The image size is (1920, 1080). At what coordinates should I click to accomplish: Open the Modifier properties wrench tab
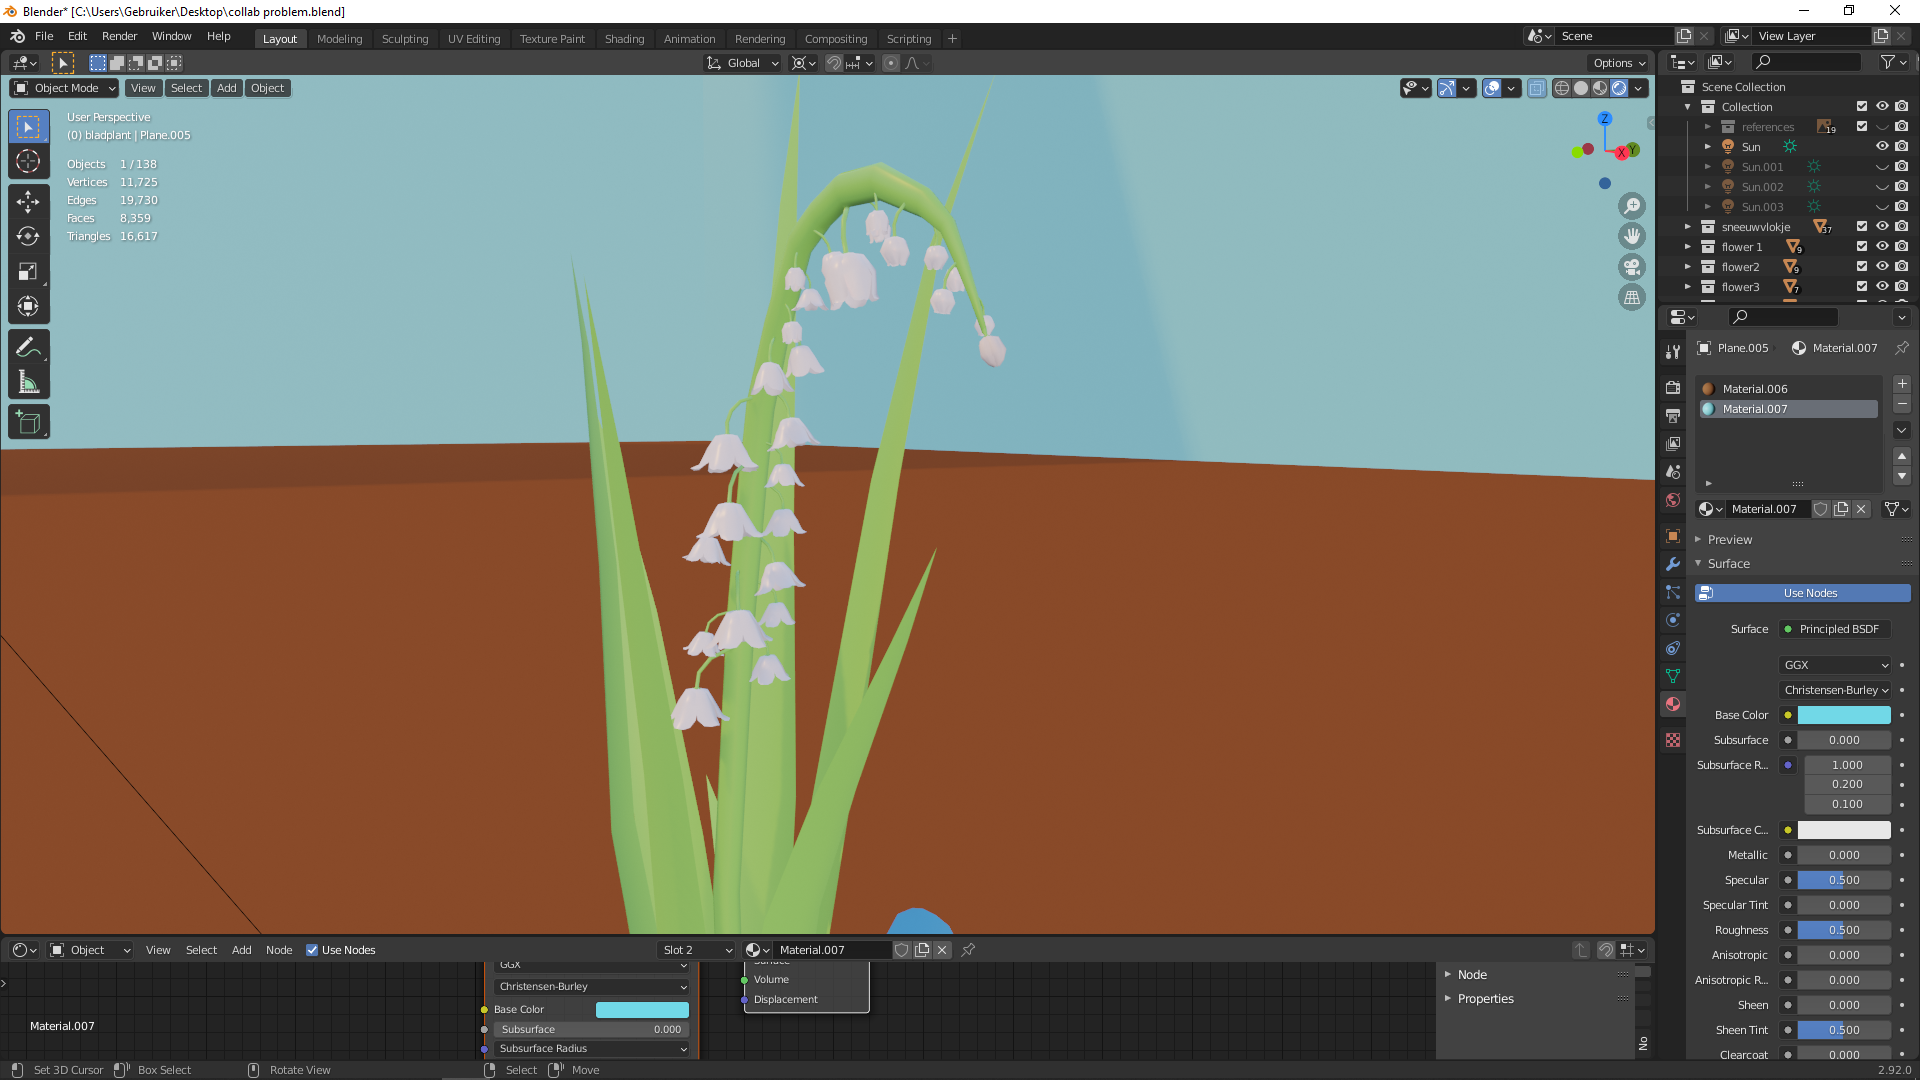tap(1673, 564)
